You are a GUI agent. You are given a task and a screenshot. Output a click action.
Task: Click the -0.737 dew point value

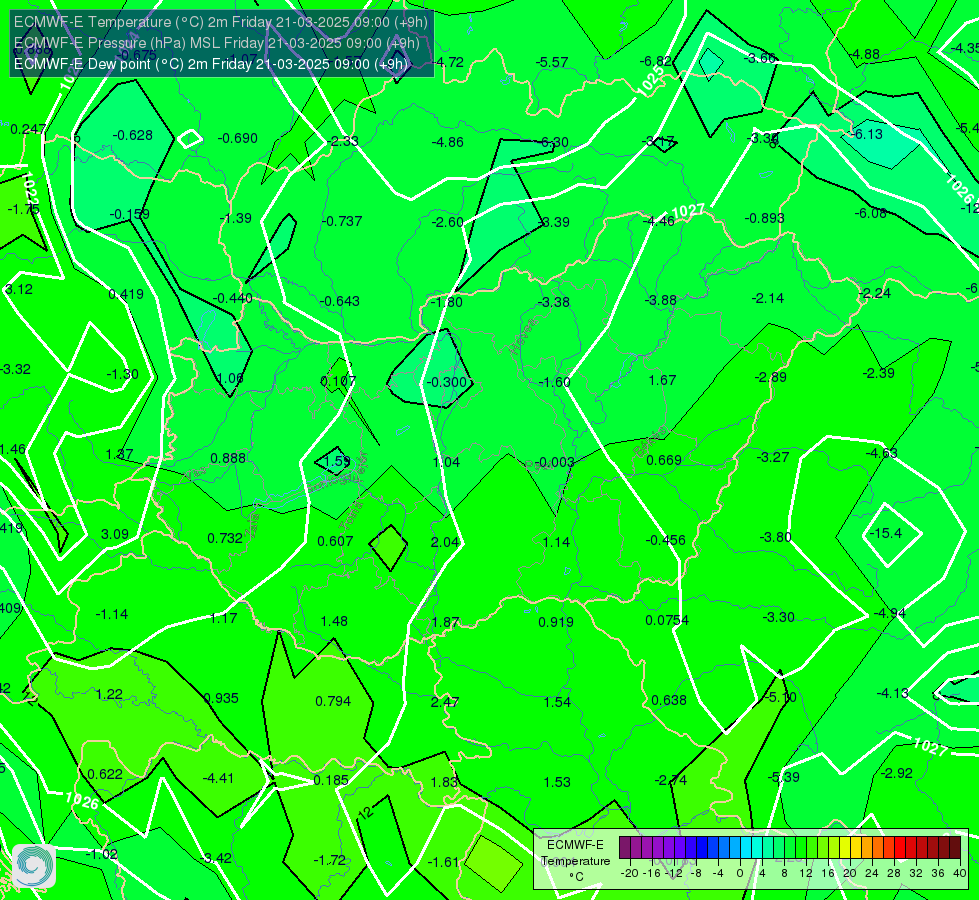pos(342,221)
